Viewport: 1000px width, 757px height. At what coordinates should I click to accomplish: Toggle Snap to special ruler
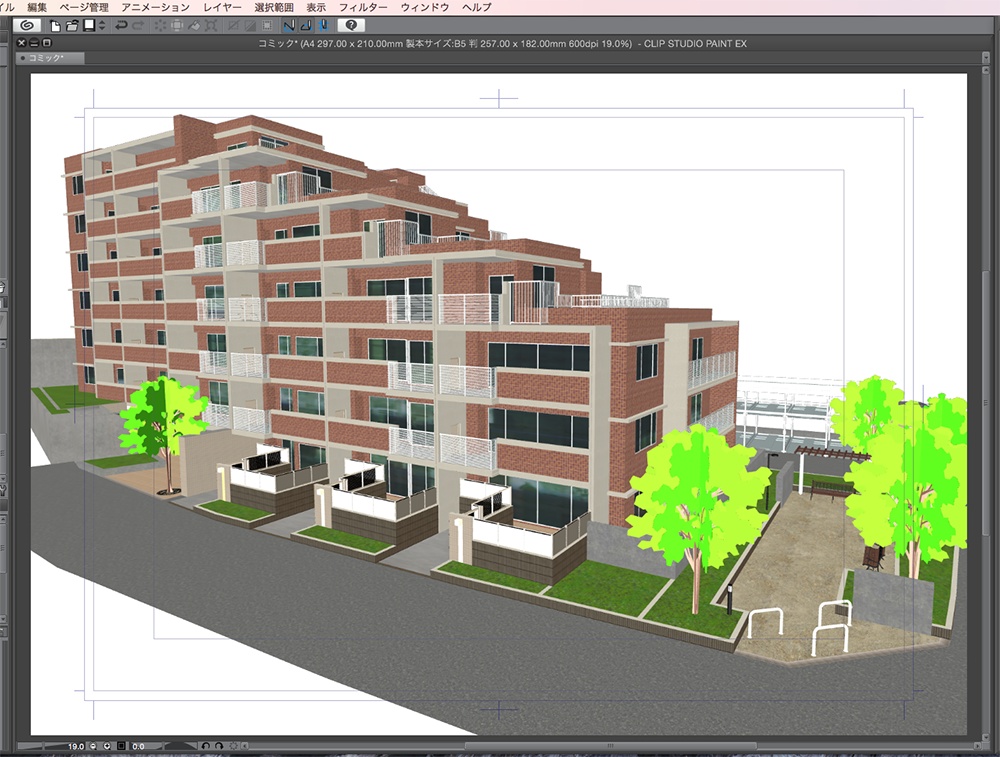click(306, 26)
